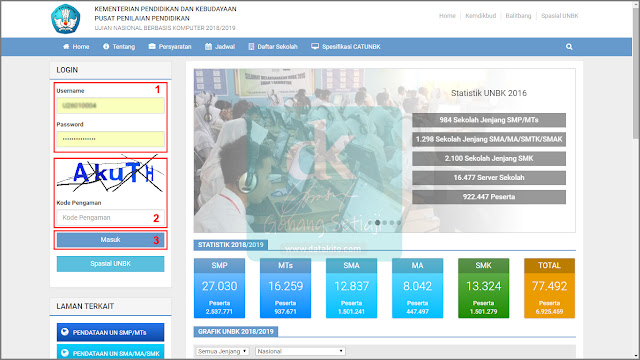Click the orange TOTAL statistics card
The height and width of the screenshot is (360, 640).
(549, 288)
